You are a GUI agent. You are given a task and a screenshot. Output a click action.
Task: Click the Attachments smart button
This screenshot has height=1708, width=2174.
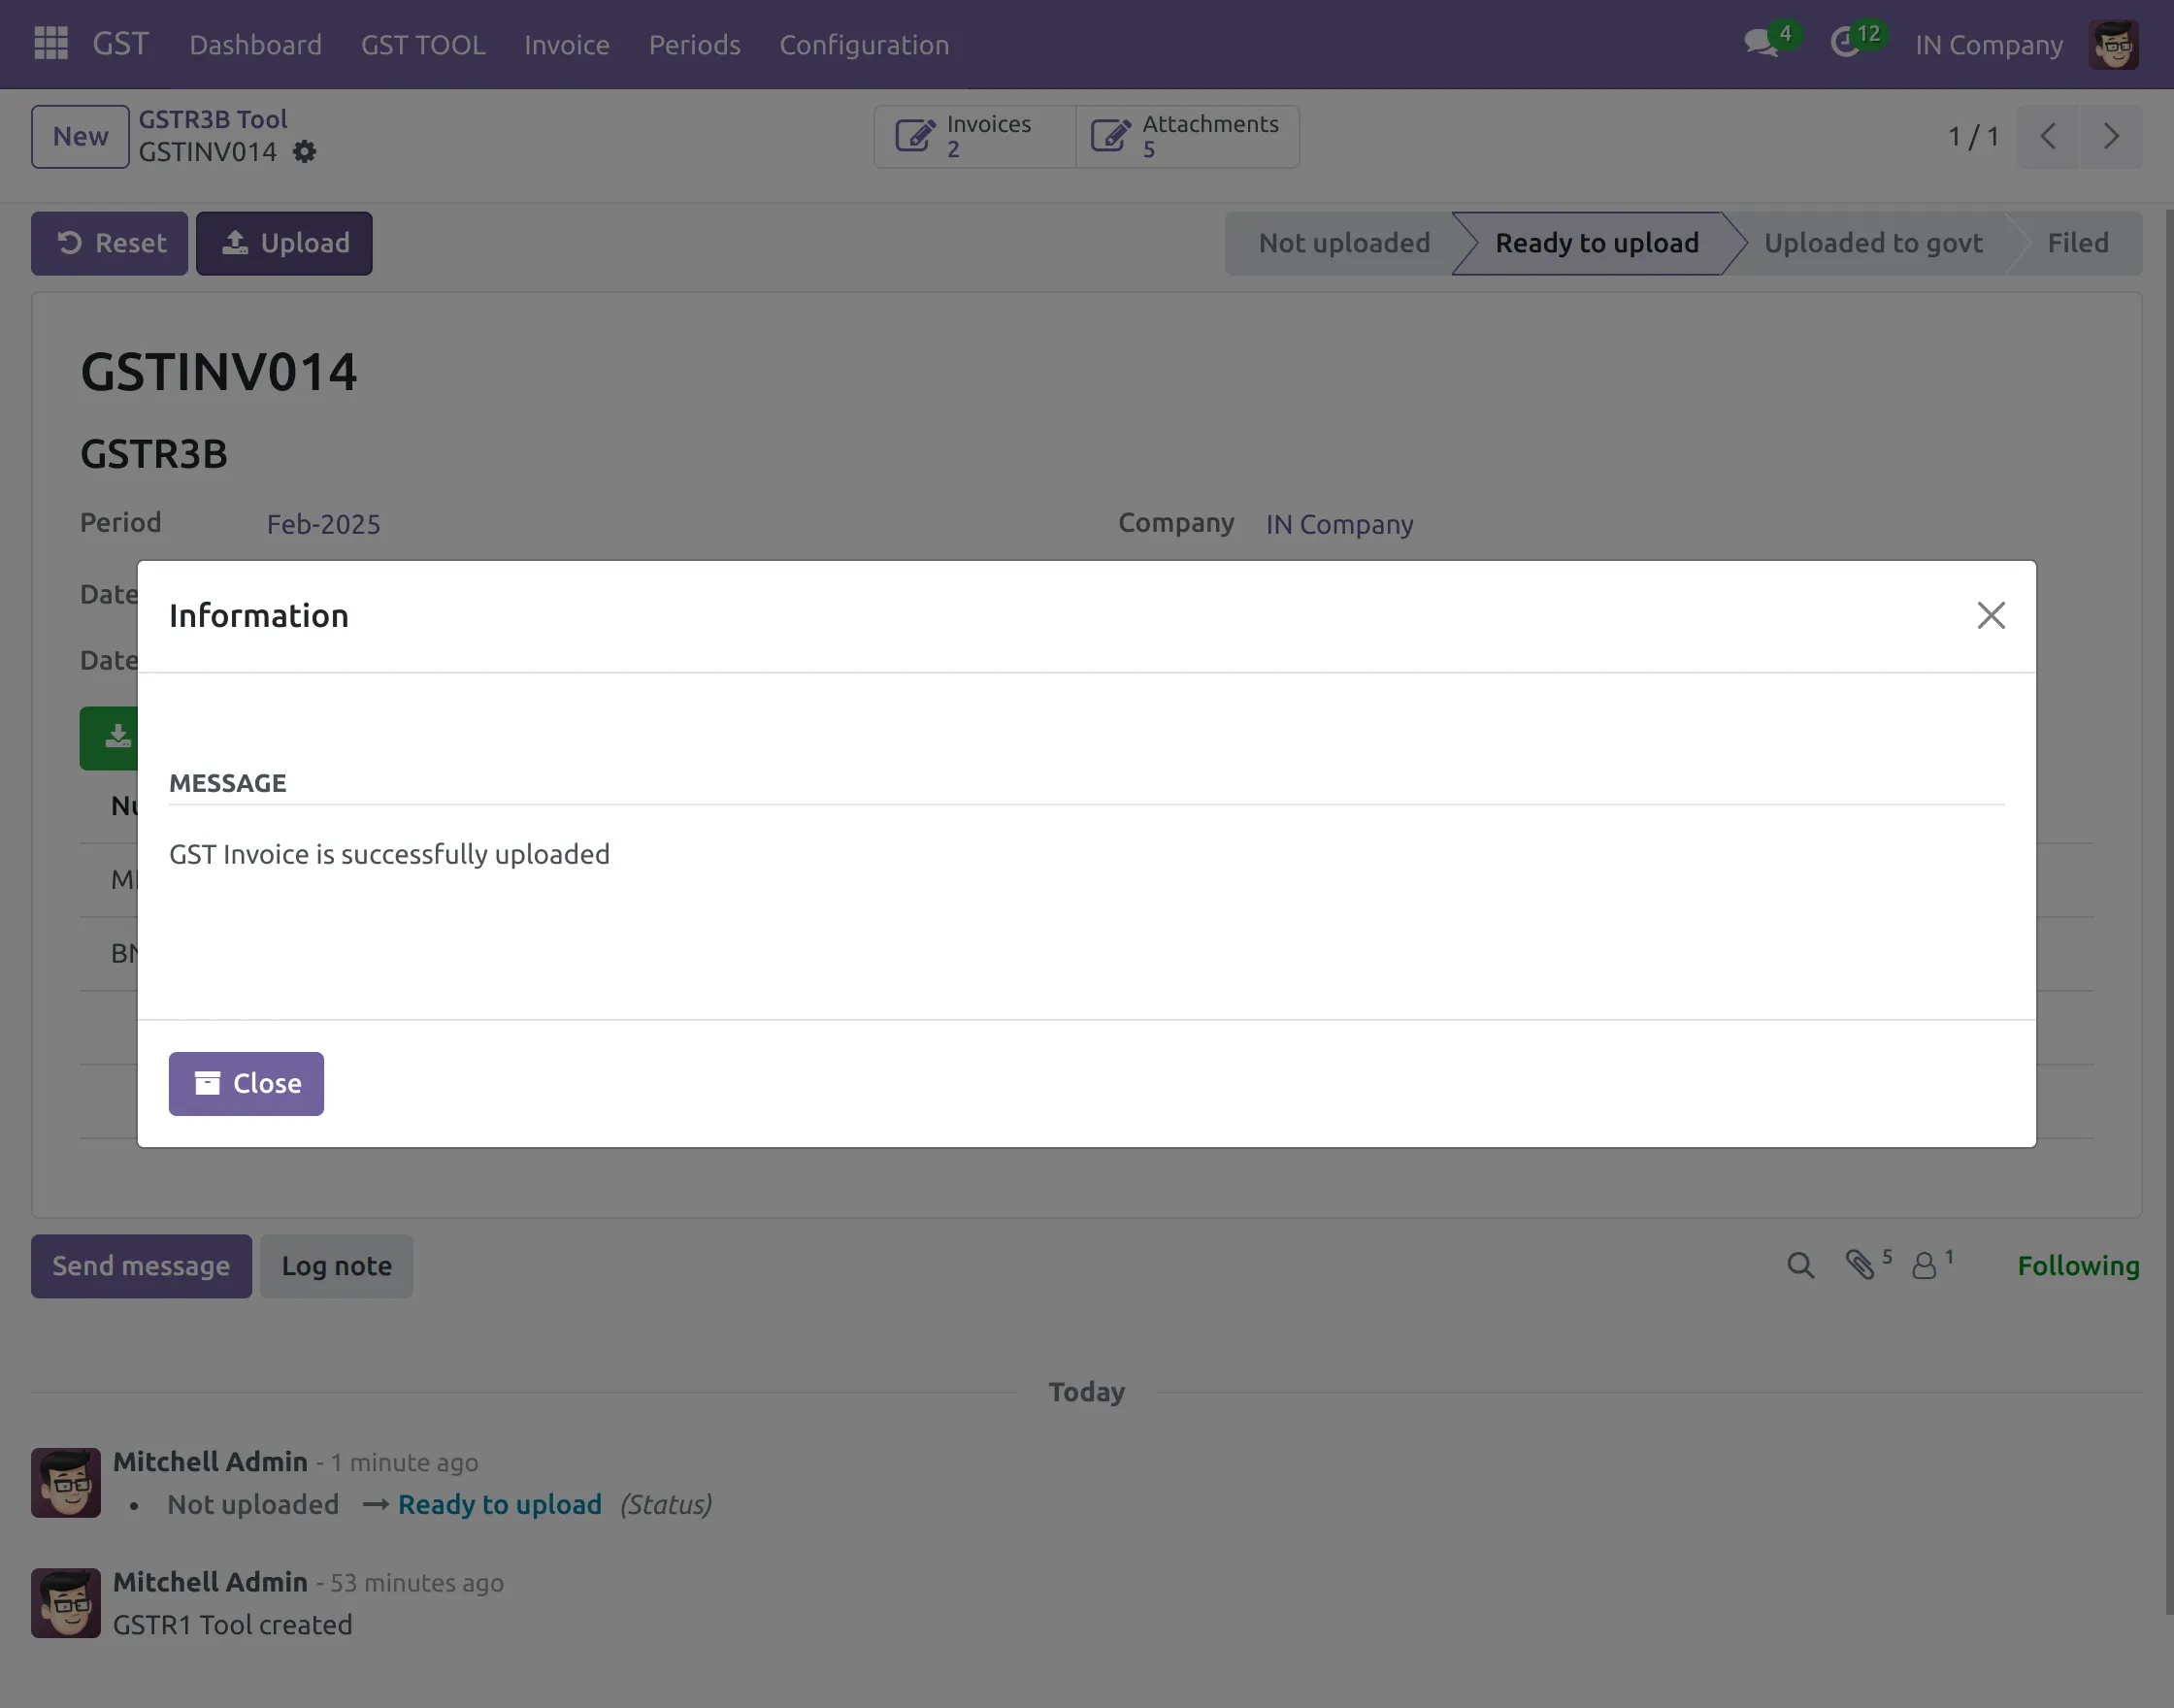coord(1185,136)
